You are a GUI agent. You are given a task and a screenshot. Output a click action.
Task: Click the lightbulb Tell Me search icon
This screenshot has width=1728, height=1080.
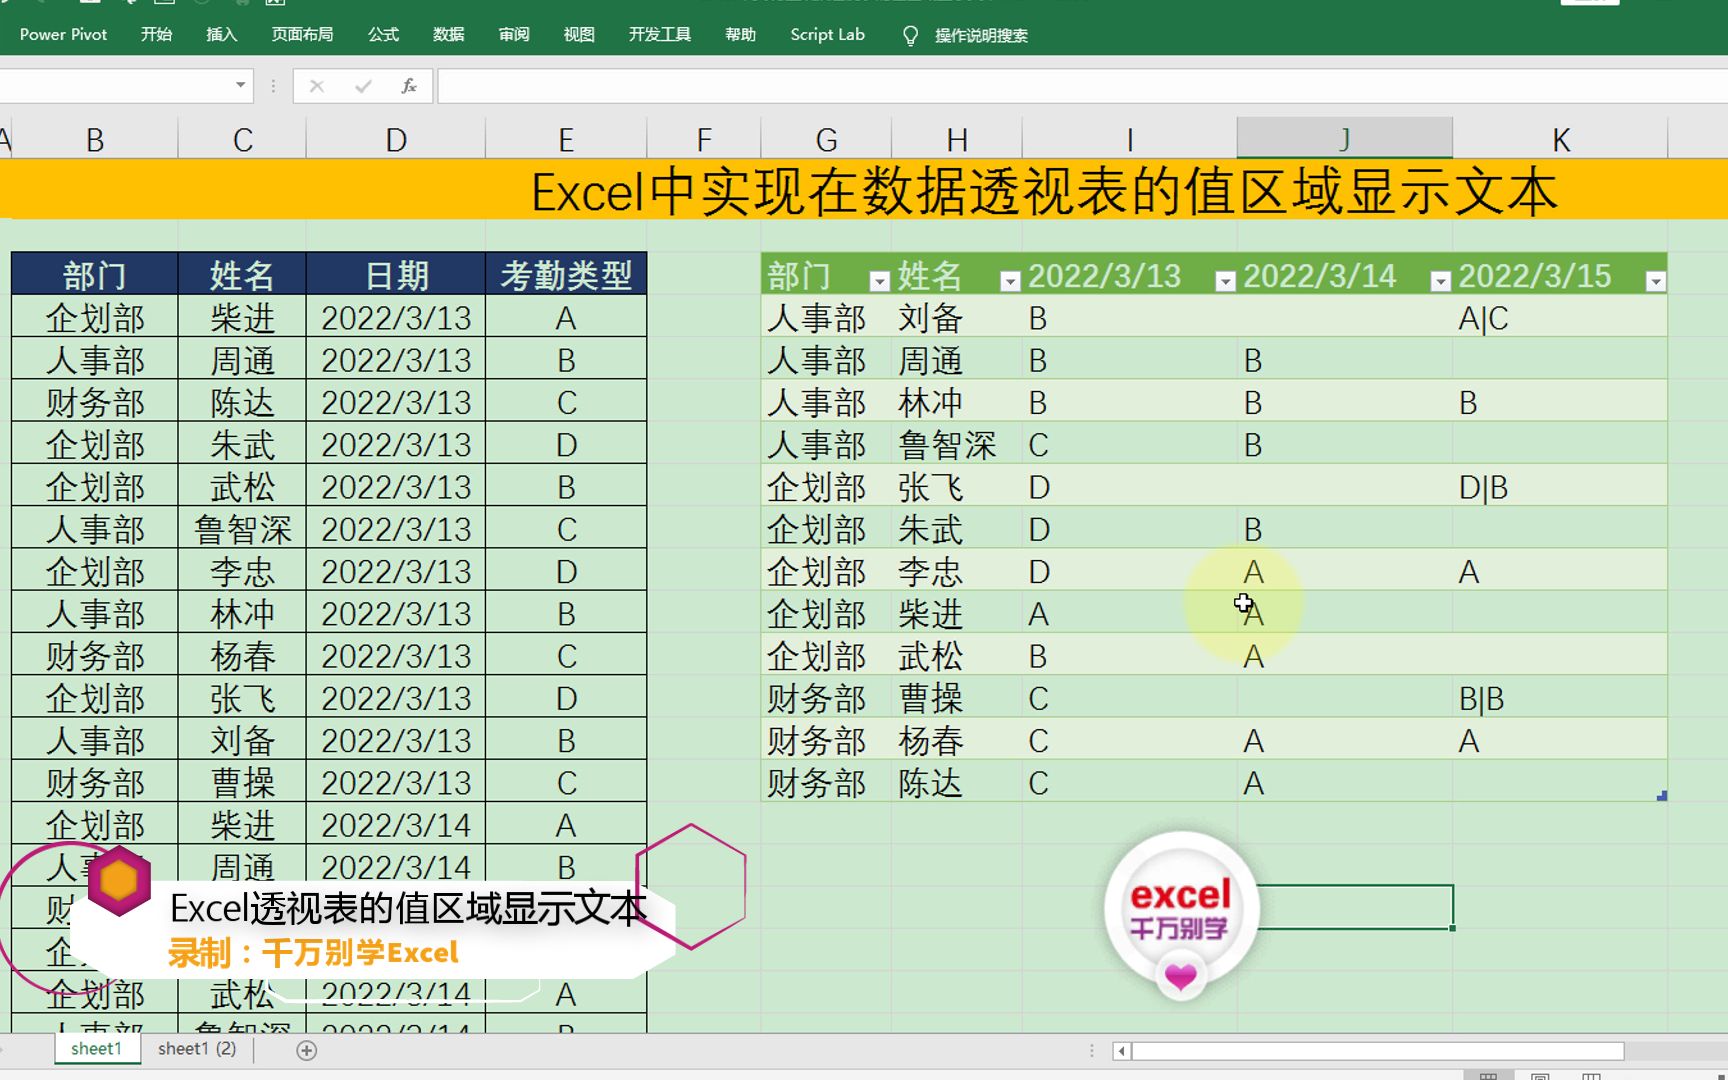coord(910,35)
